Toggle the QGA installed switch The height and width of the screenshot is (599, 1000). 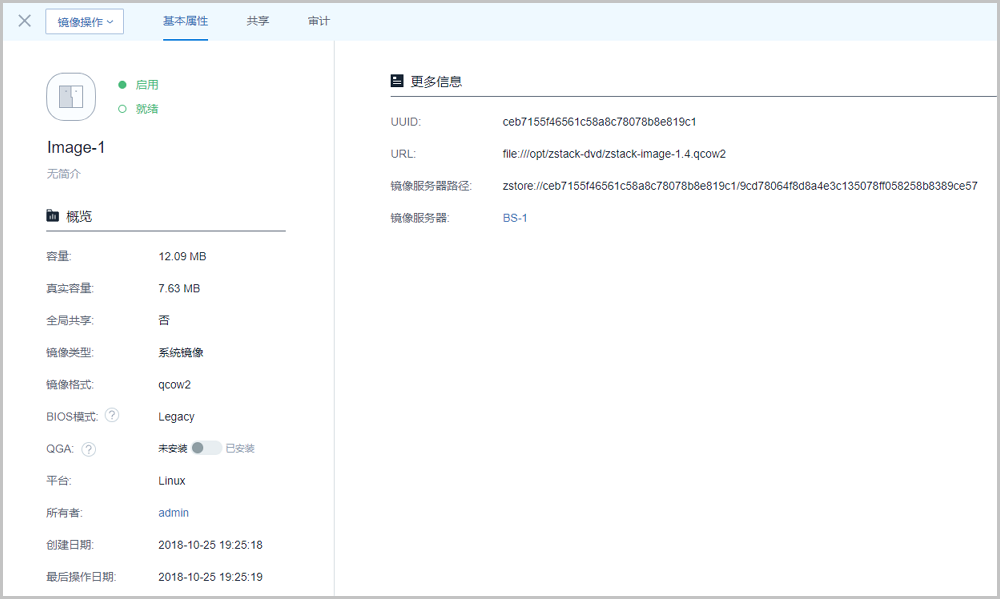[x=207, y=448]
